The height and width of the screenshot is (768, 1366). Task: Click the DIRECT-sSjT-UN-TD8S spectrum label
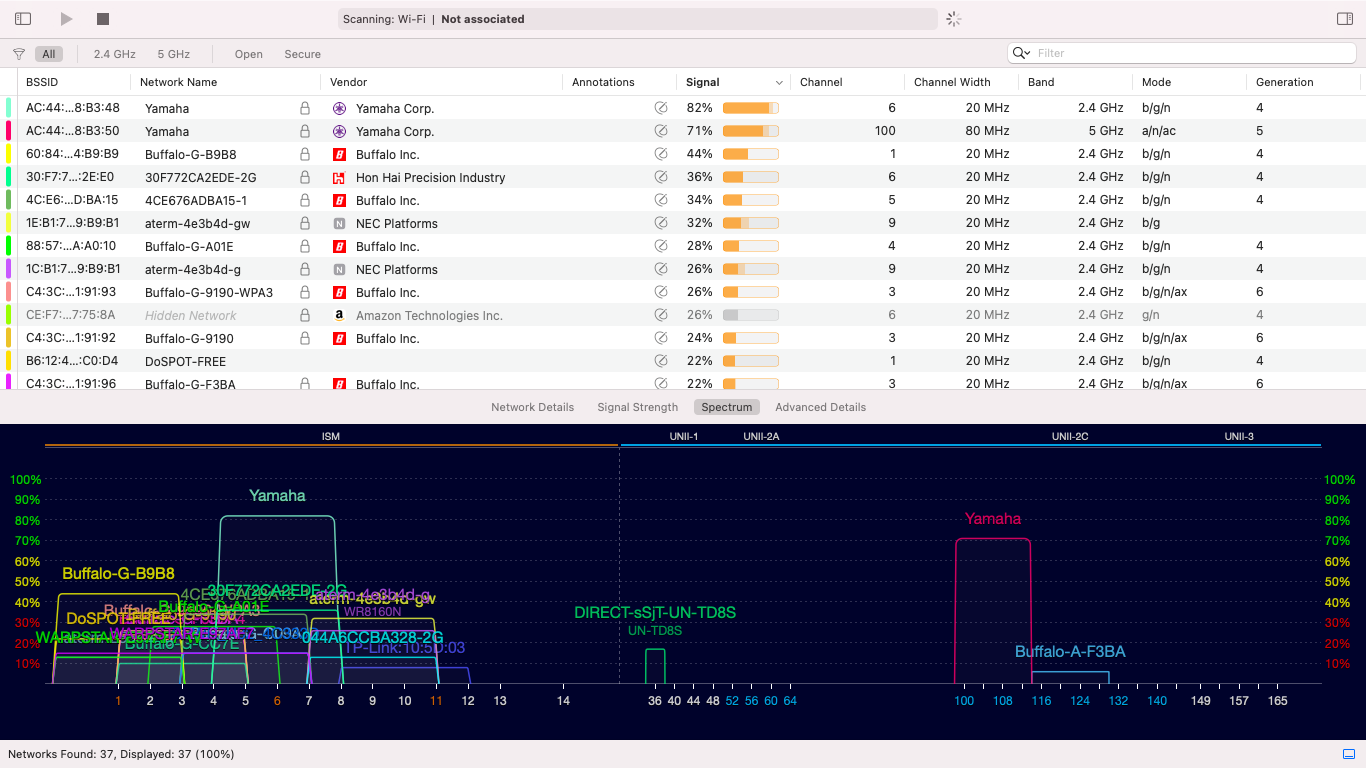[655, 613]
